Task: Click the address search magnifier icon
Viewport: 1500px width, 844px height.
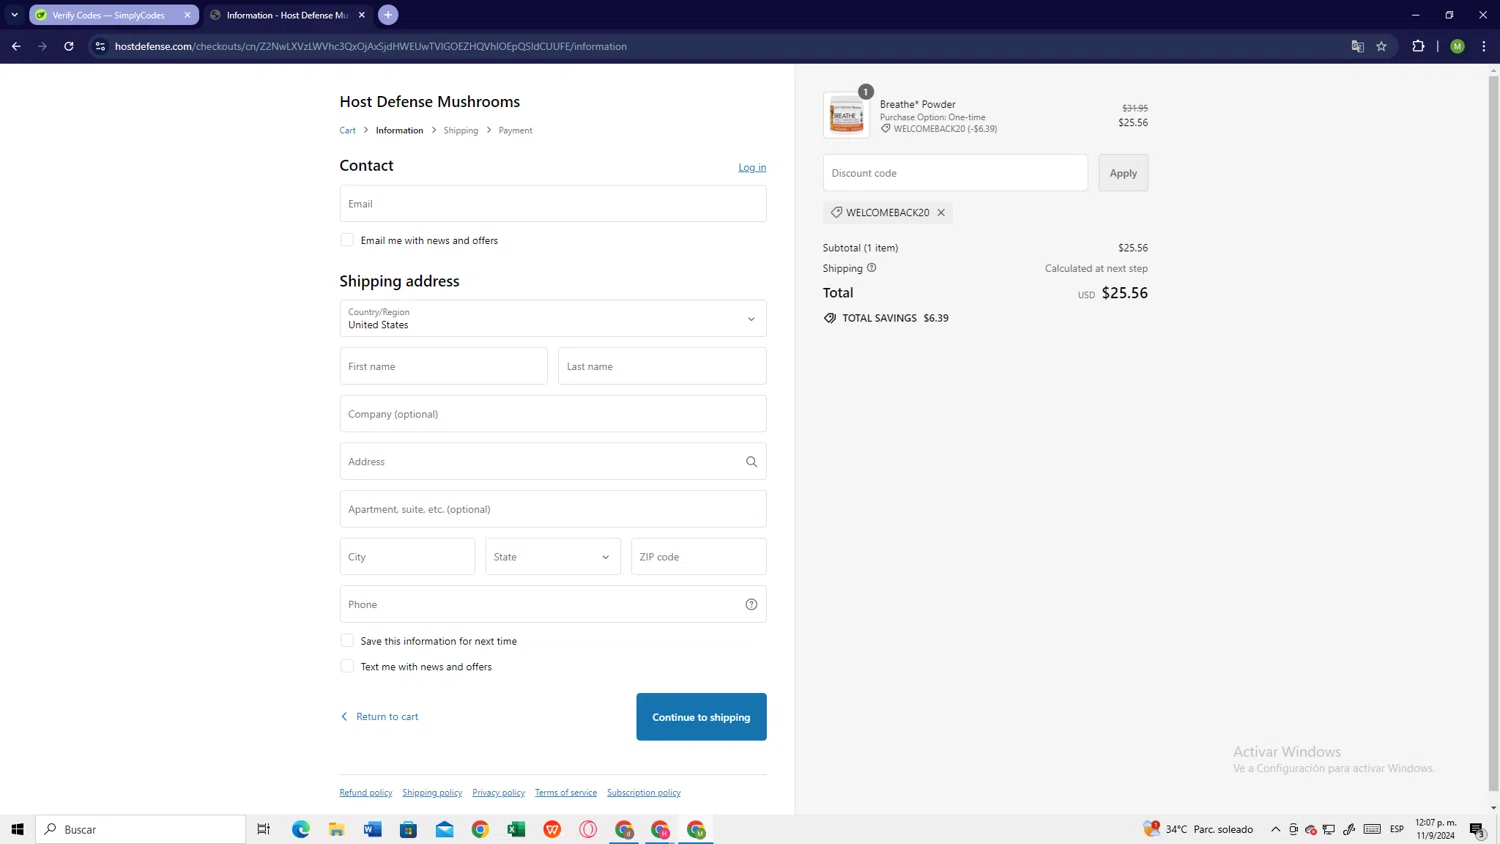Action: coord(751,462)
